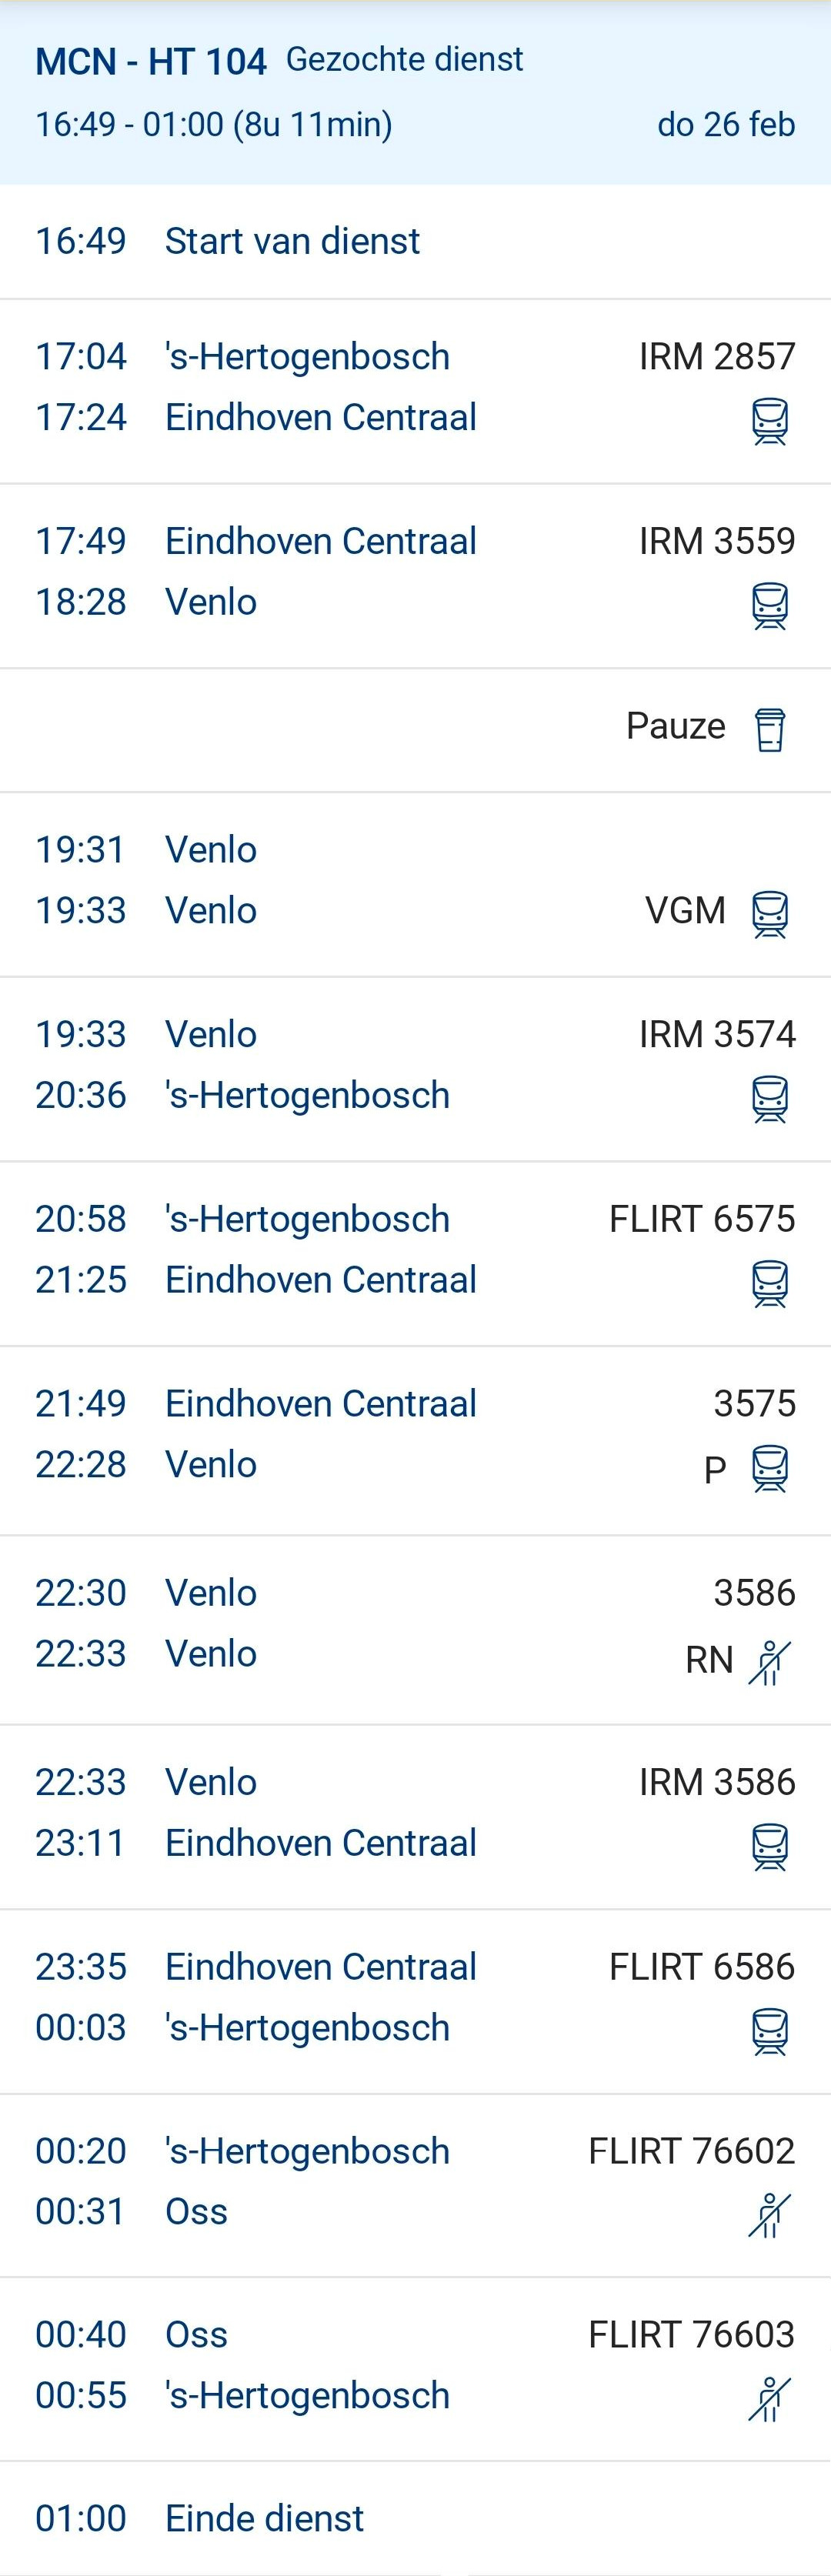Click train icon for IRM 3574
This screenshot has height=2576, width=831.
tap(769, 1099)
